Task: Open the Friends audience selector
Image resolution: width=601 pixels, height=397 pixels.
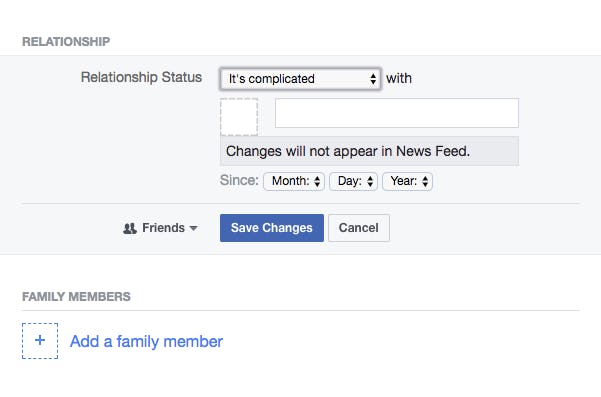Action: pyautogui.click(x=160, y=228)
